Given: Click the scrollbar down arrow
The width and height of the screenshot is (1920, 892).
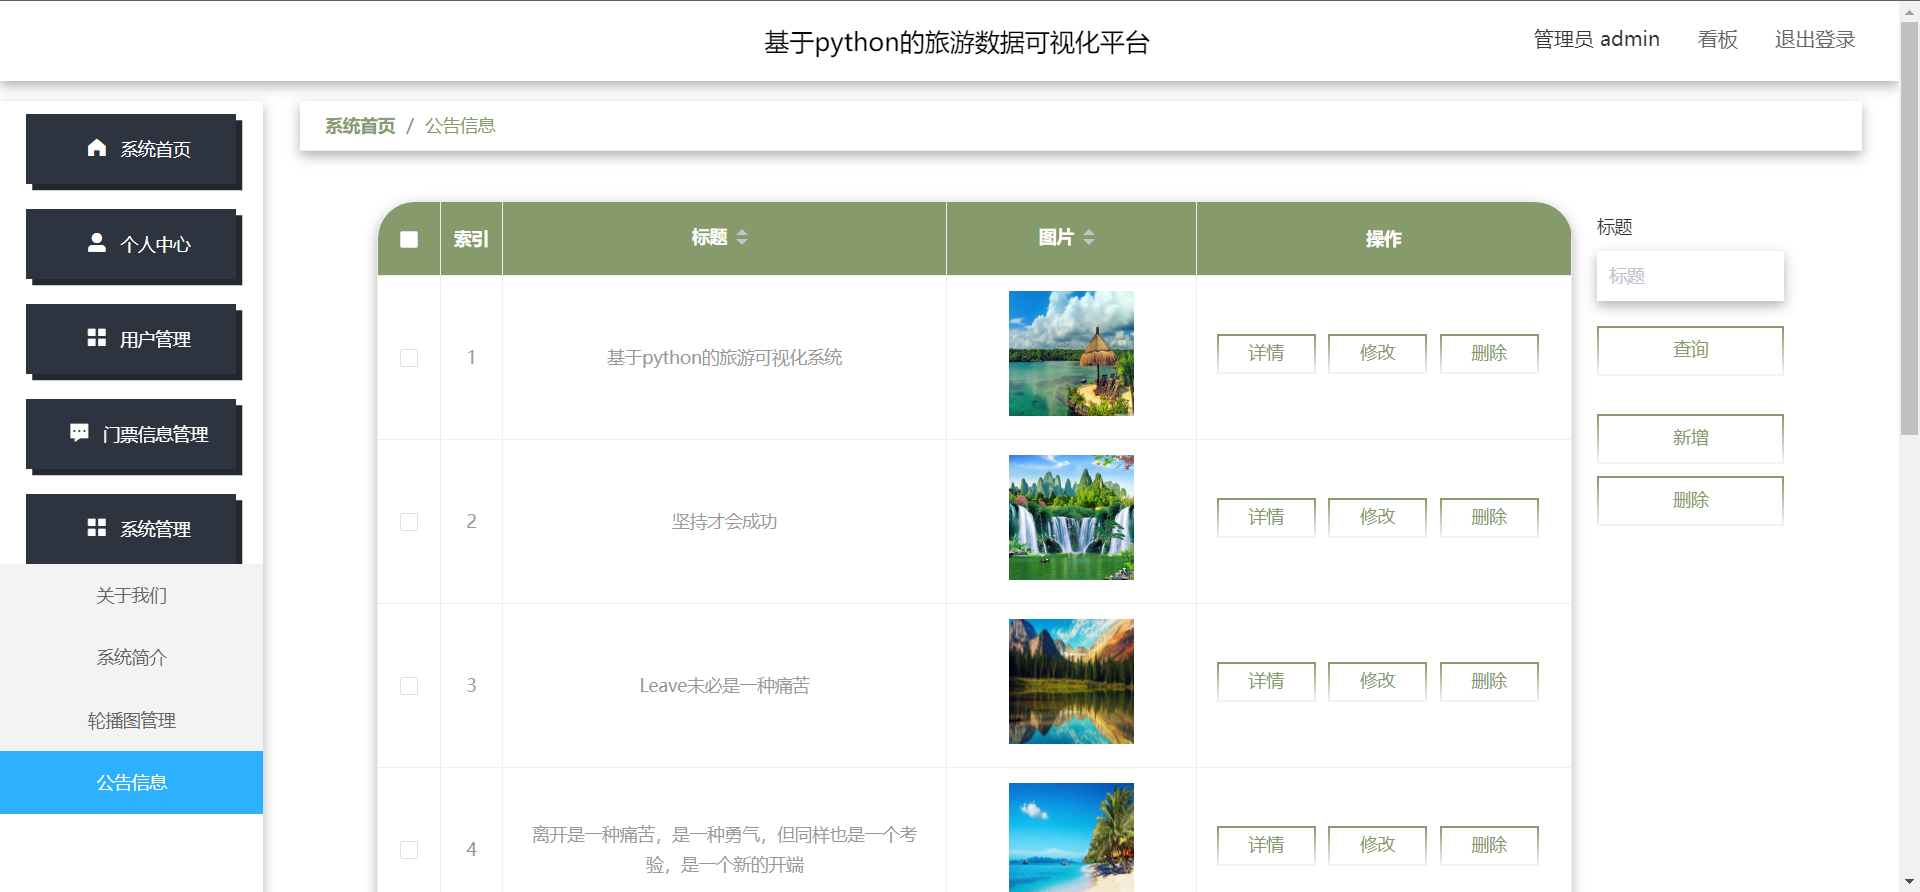Looking at the screenshot, I should tap(1909, 882).
